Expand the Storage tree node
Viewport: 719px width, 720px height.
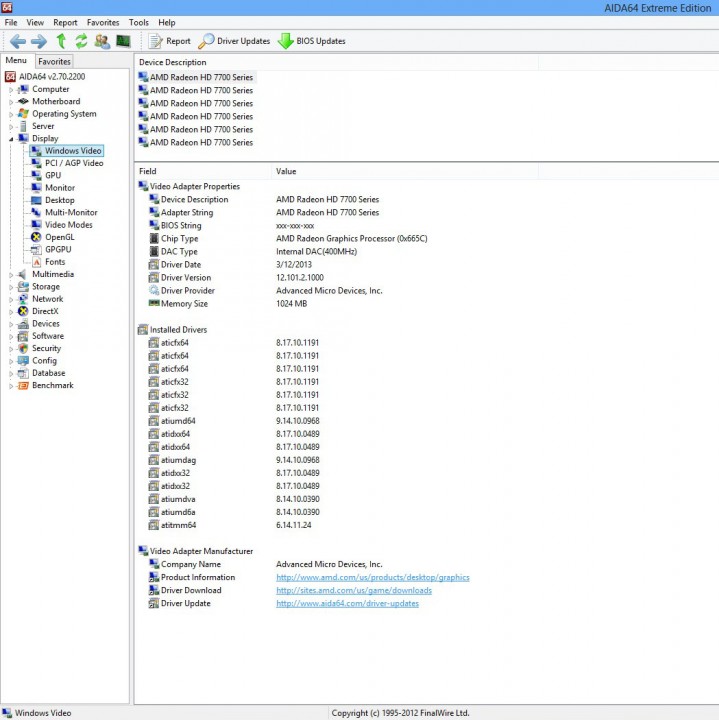(11, 287)
